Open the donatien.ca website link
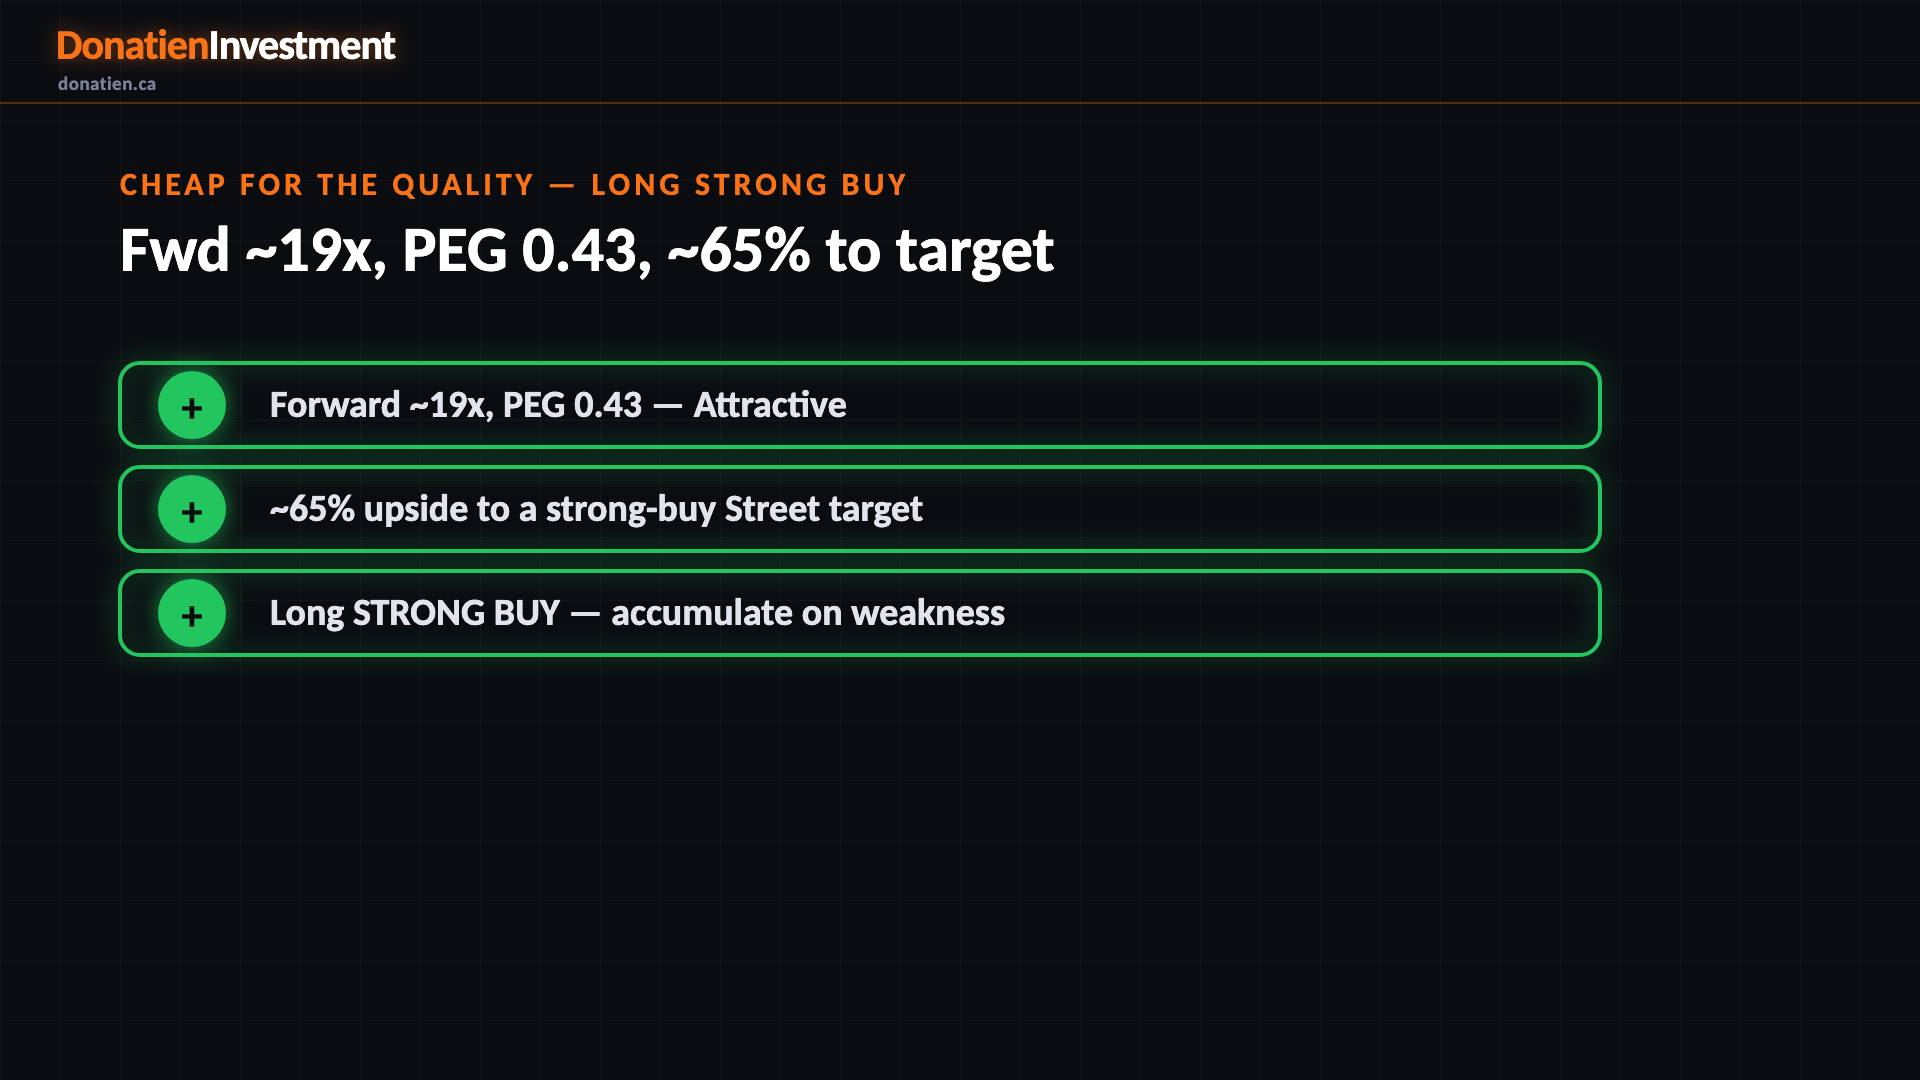The width and height of the screenshot is (1920, 1080). click(107, 84)
